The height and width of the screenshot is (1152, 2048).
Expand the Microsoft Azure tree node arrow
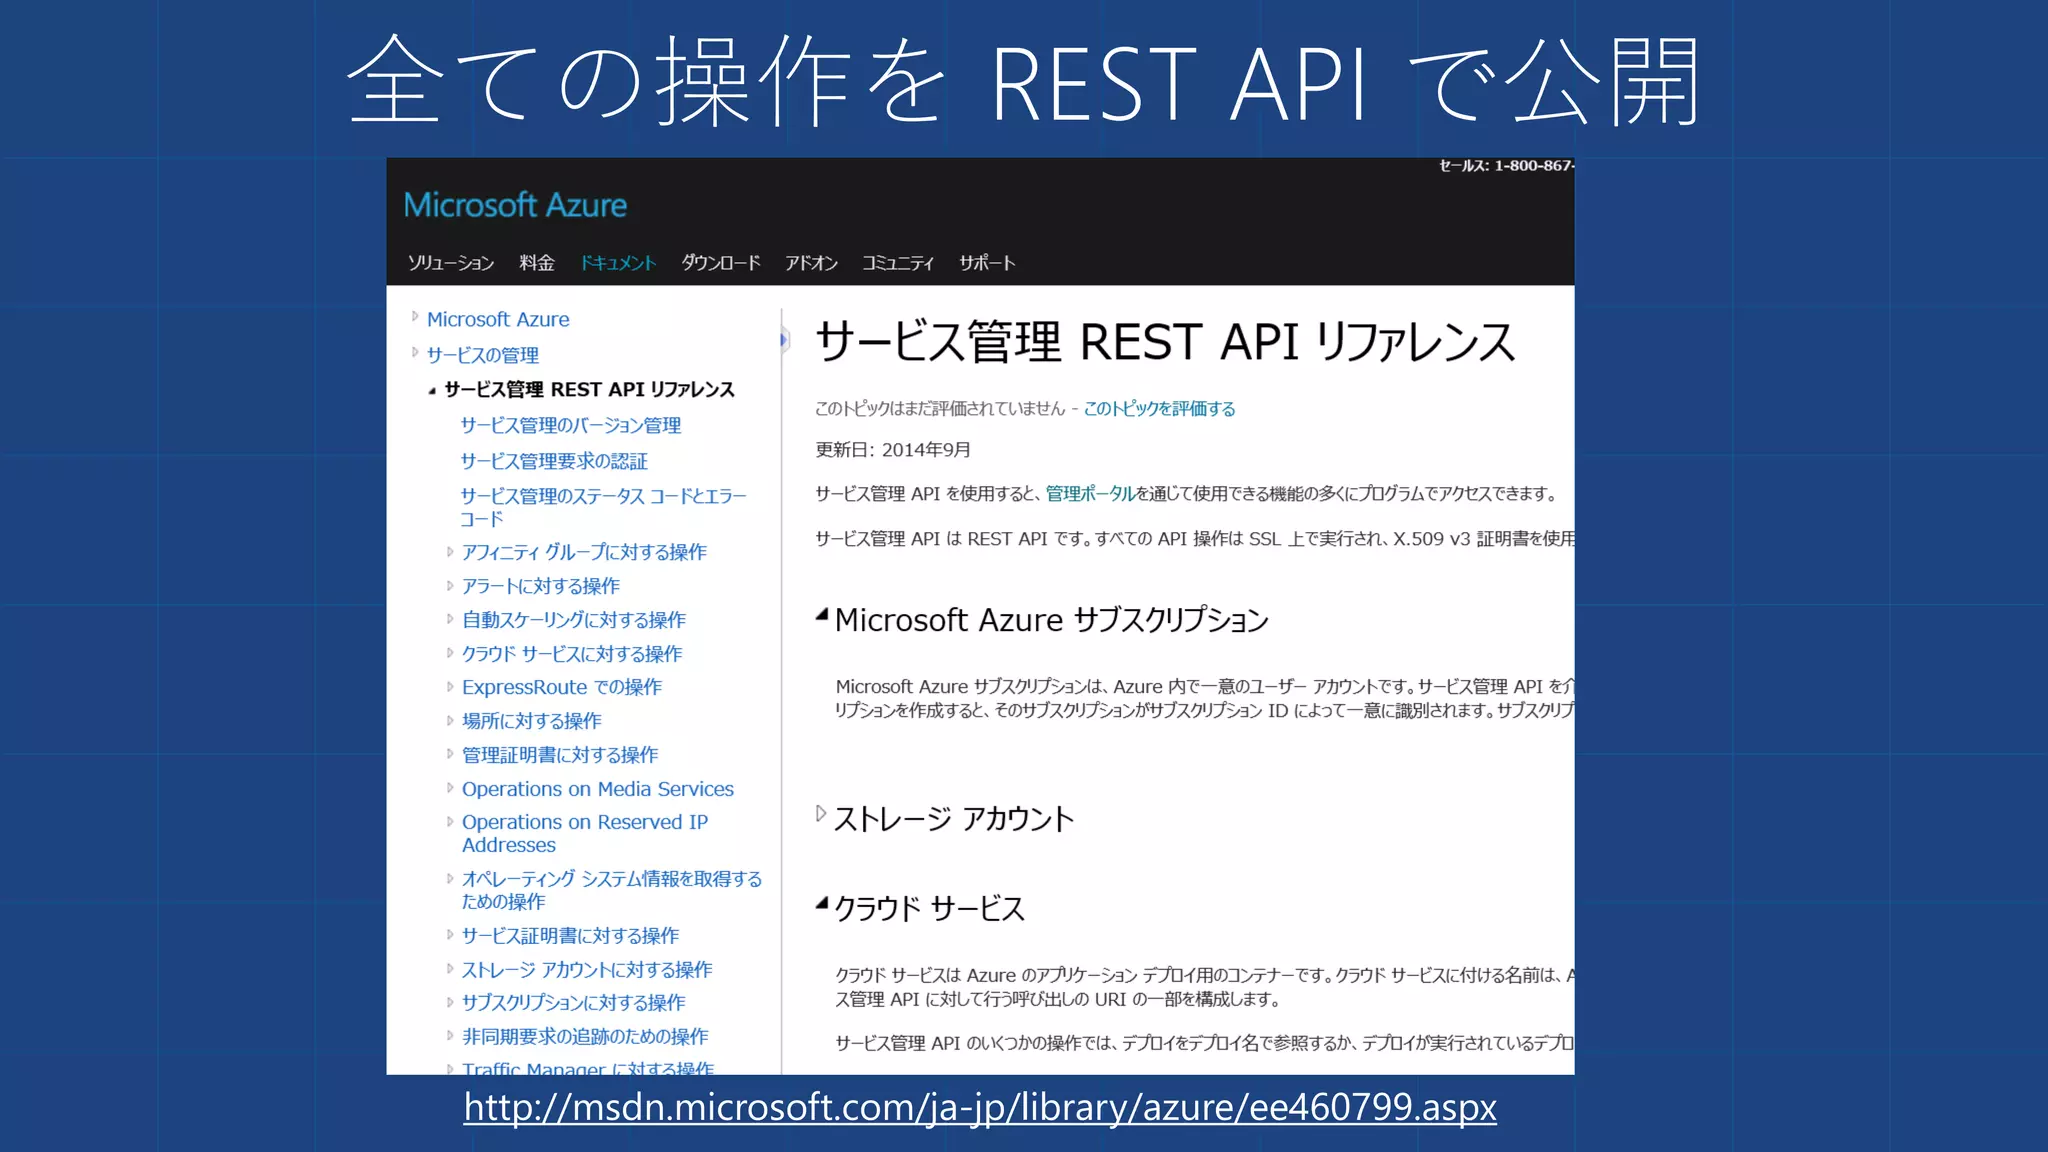coord(415,317)
